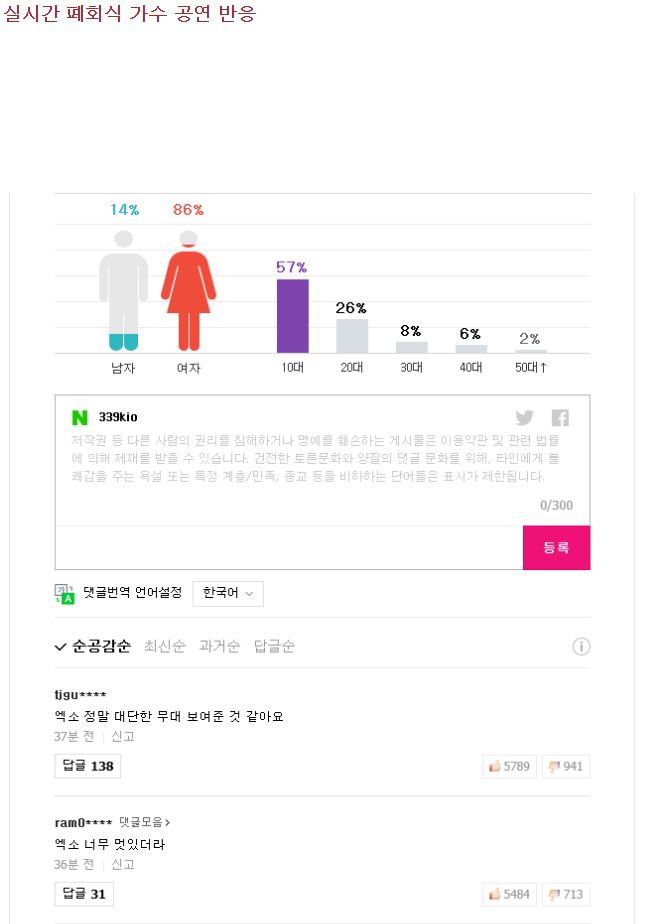Share the article via the Twitter icon
The image size is (645, 924).
pyautogui.click(x=524, y=418)
